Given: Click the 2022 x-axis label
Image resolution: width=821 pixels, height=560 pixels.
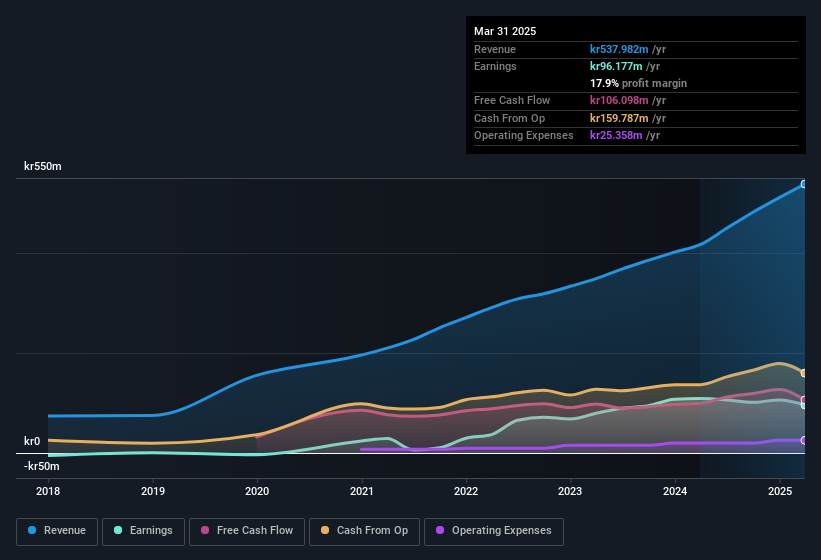Looking at the screenshot, I should tap(466, 491).
